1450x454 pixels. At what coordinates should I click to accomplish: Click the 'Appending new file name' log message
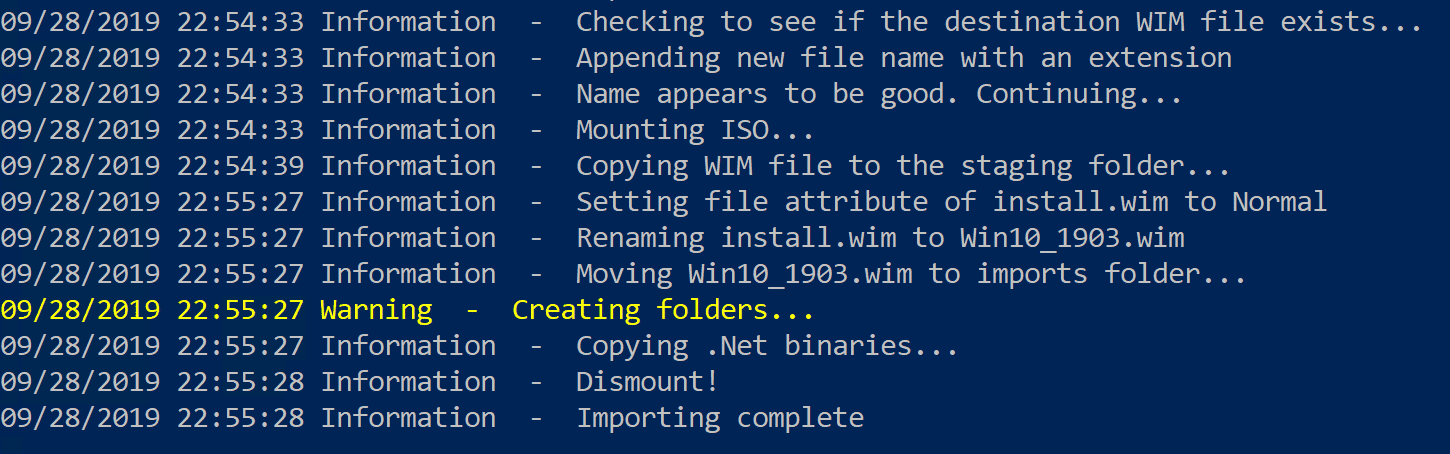point(904,58)
